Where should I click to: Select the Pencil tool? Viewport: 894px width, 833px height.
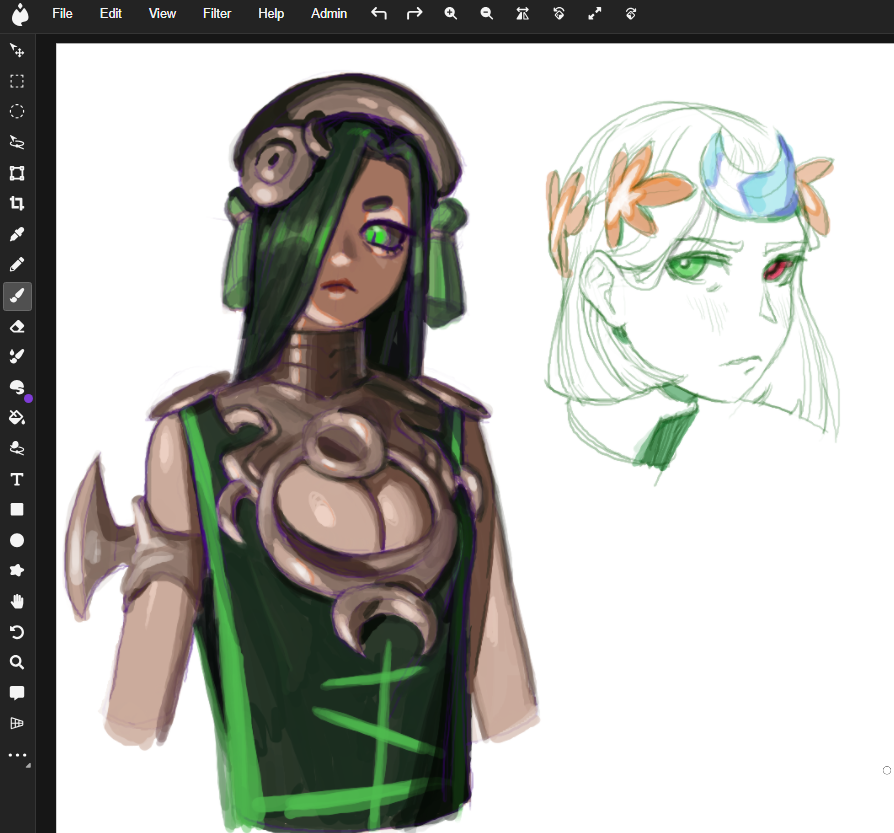pos(17,265)
